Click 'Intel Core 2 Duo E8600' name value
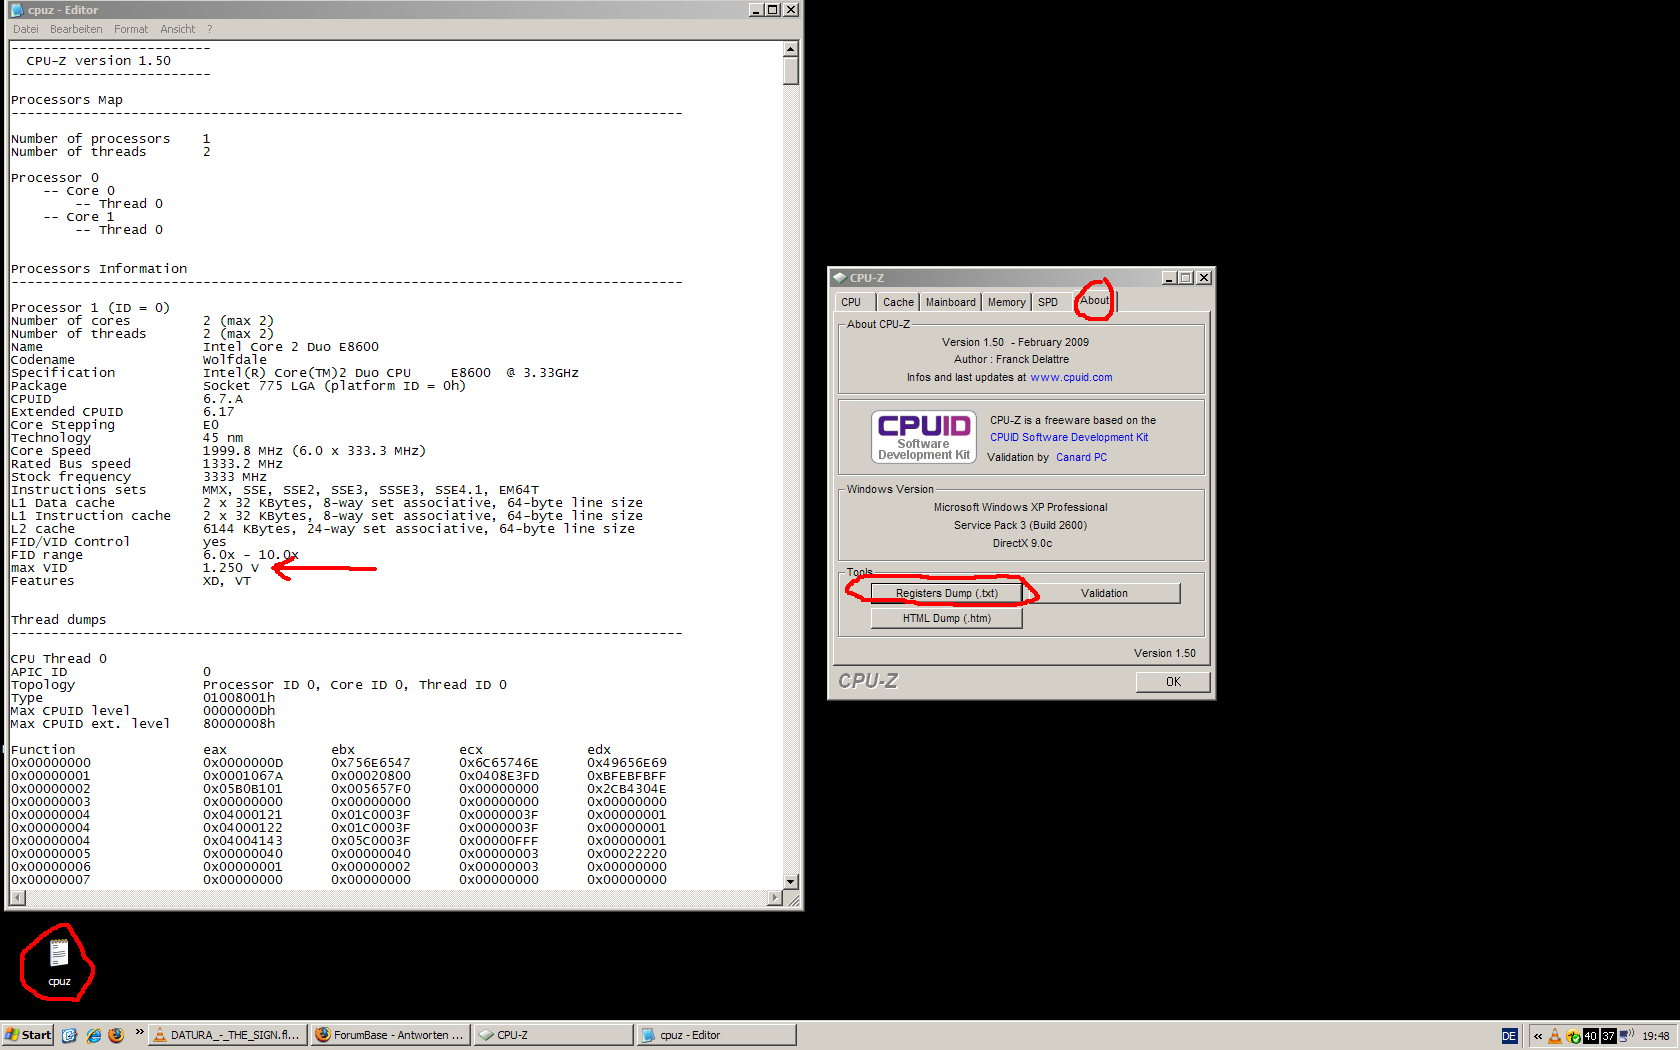Image resolution: width=1680 pixels, height=1050 pixels. click(291, 347)
